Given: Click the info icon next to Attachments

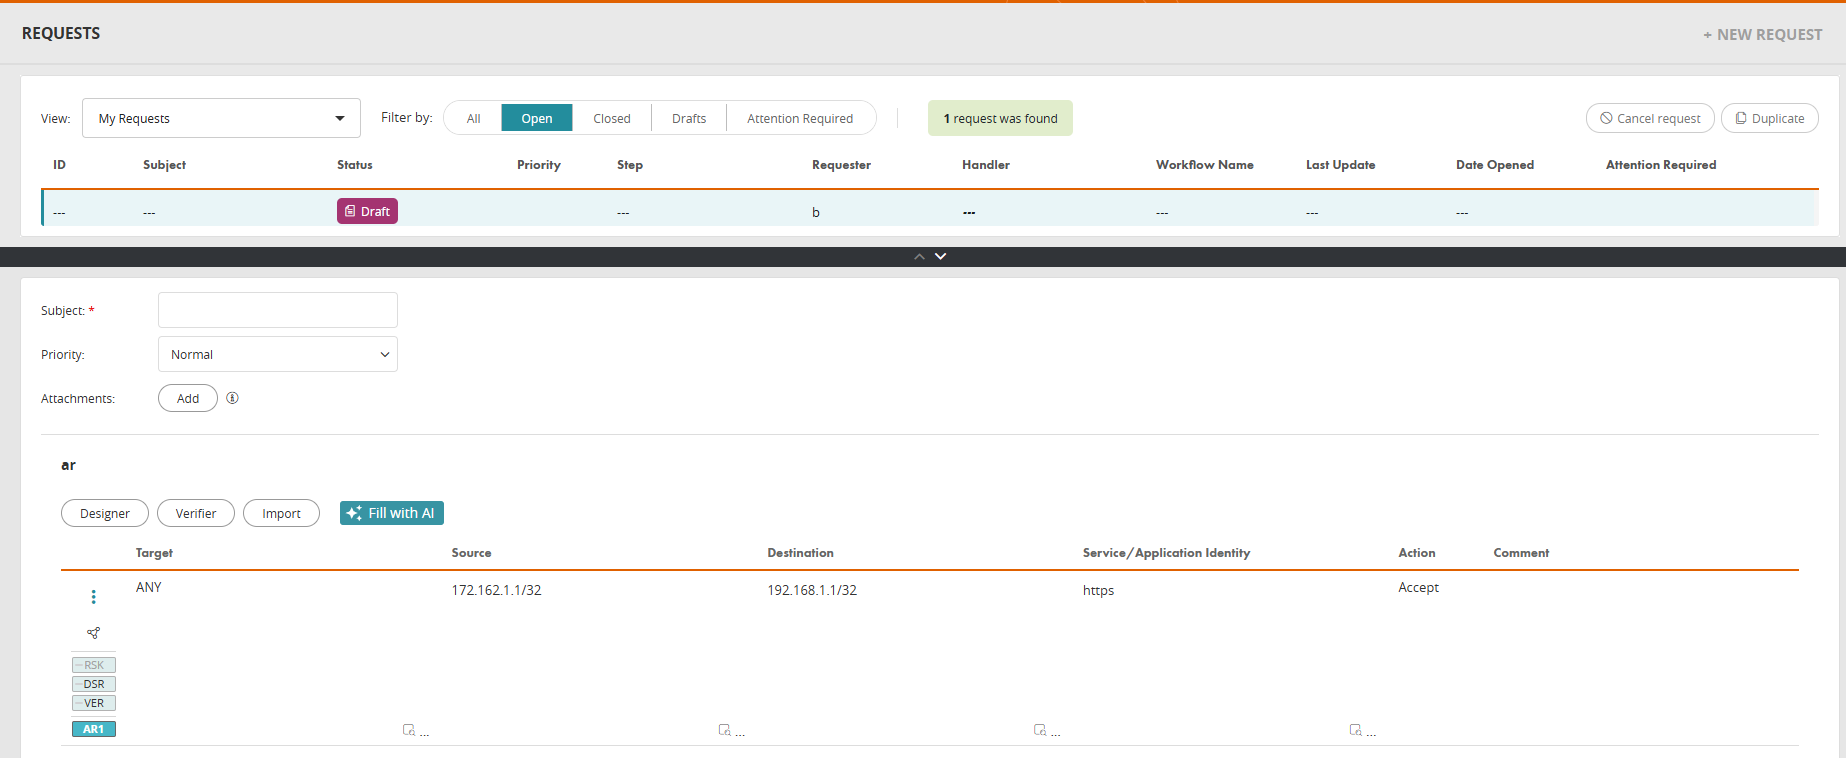Looking at the screenshot, I should (x=232, y=398).
